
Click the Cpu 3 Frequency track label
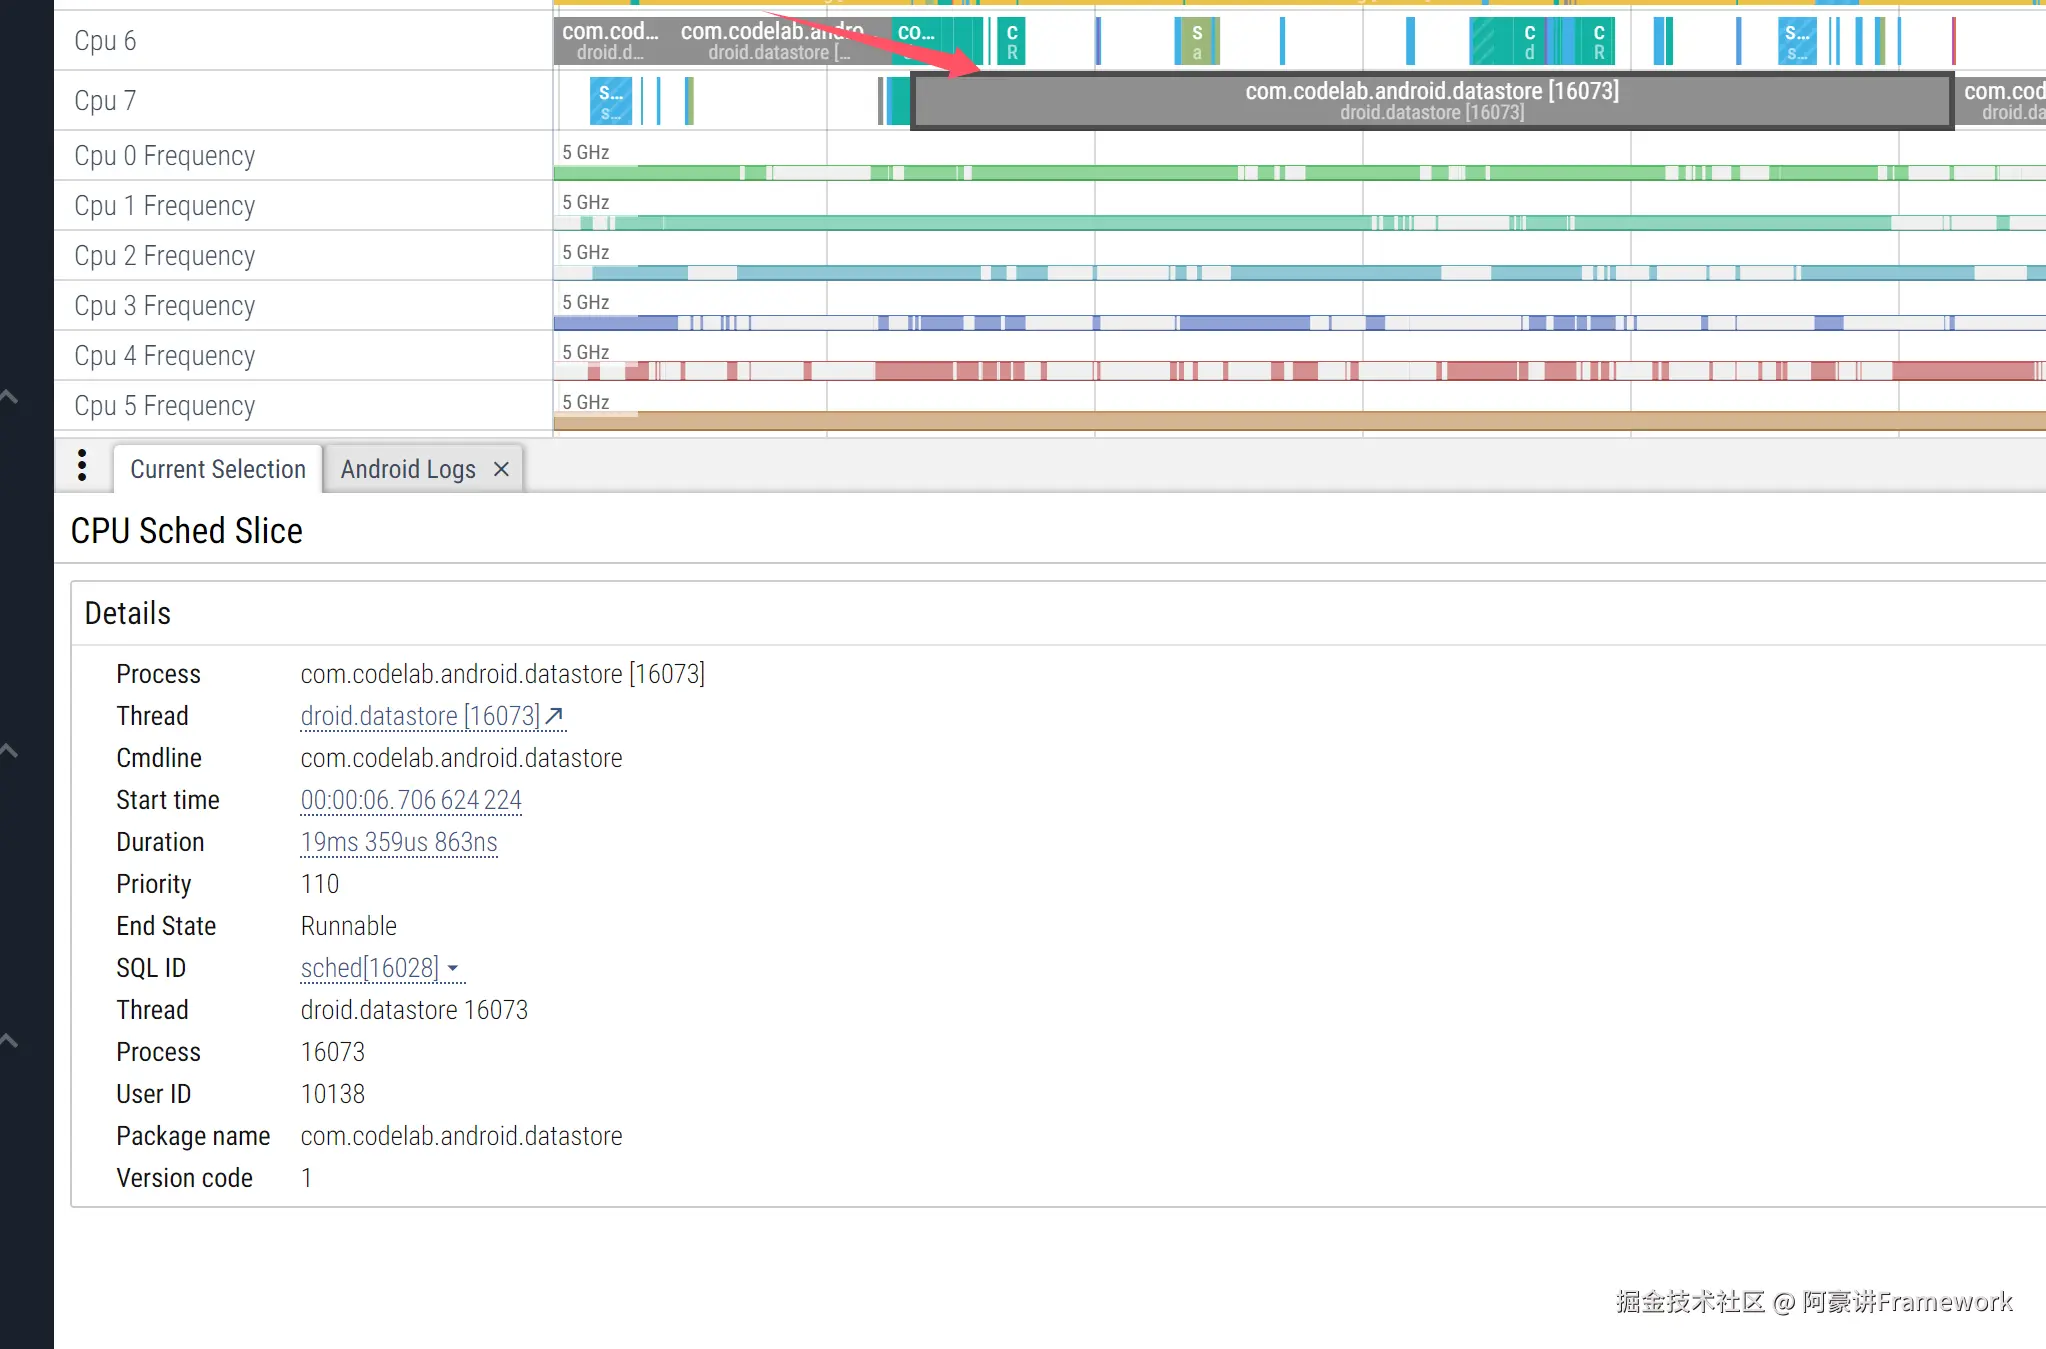(164, 306)
